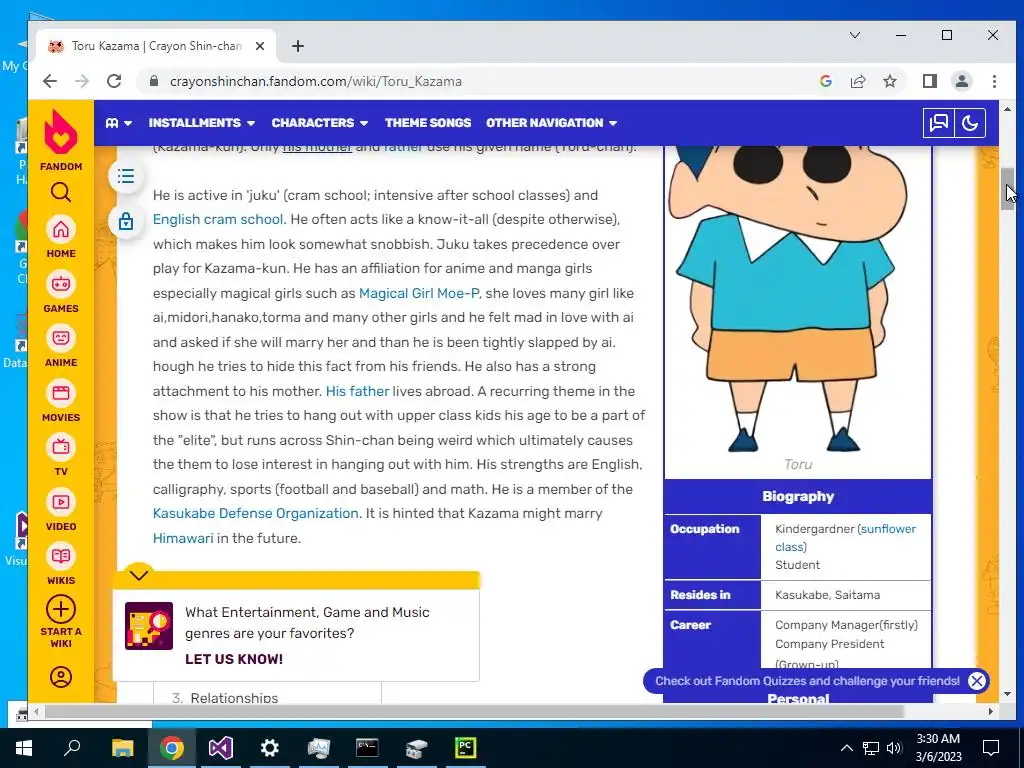Viewport: 1024px width, 768px height.
Task: Open PyCharm from the taskbar
Action: [x=465, y=748]
